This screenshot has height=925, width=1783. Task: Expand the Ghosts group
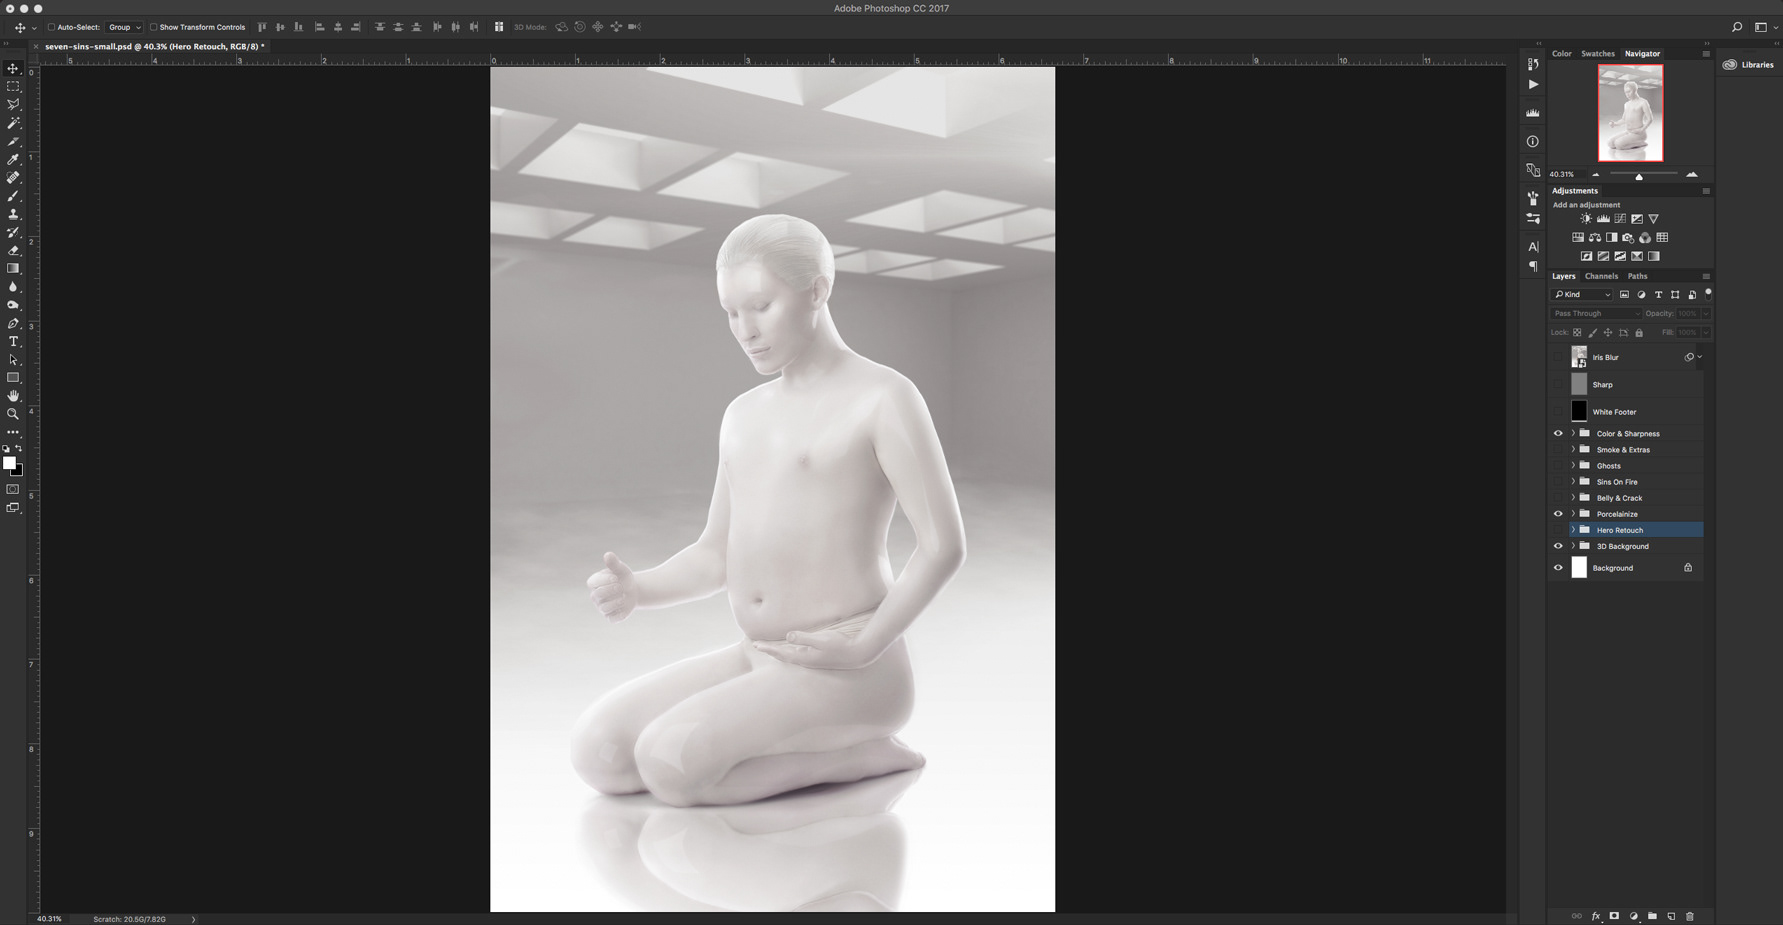click(1573, 466)
